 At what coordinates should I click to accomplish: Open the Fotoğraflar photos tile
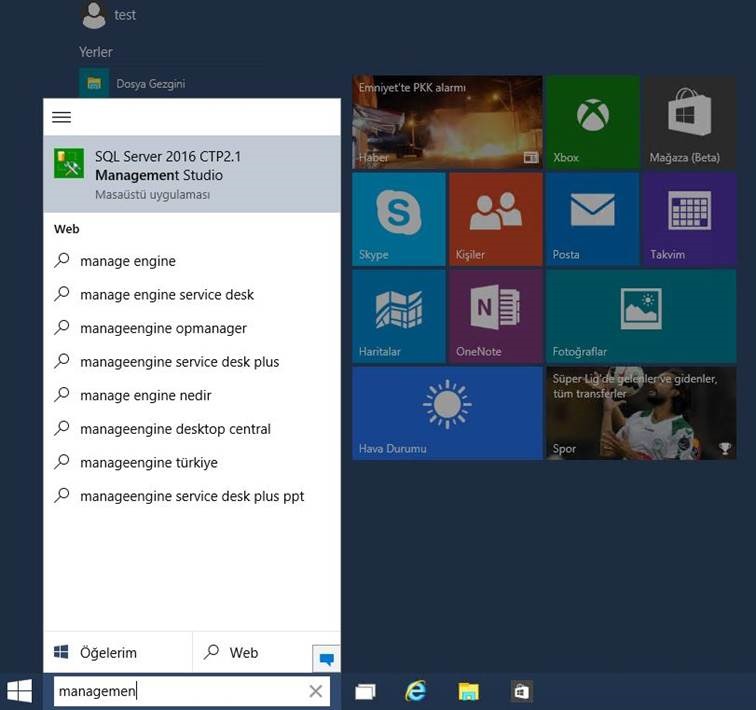641,316
